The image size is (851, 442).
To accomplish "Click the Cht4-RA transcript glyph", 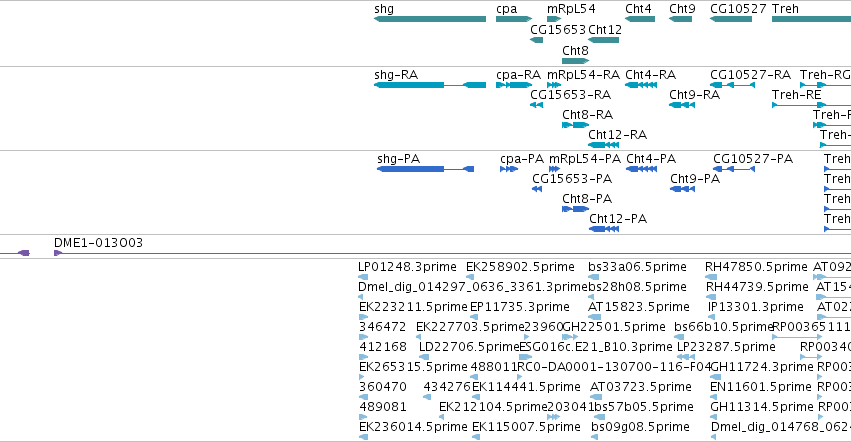I will (x=641, y=85).
